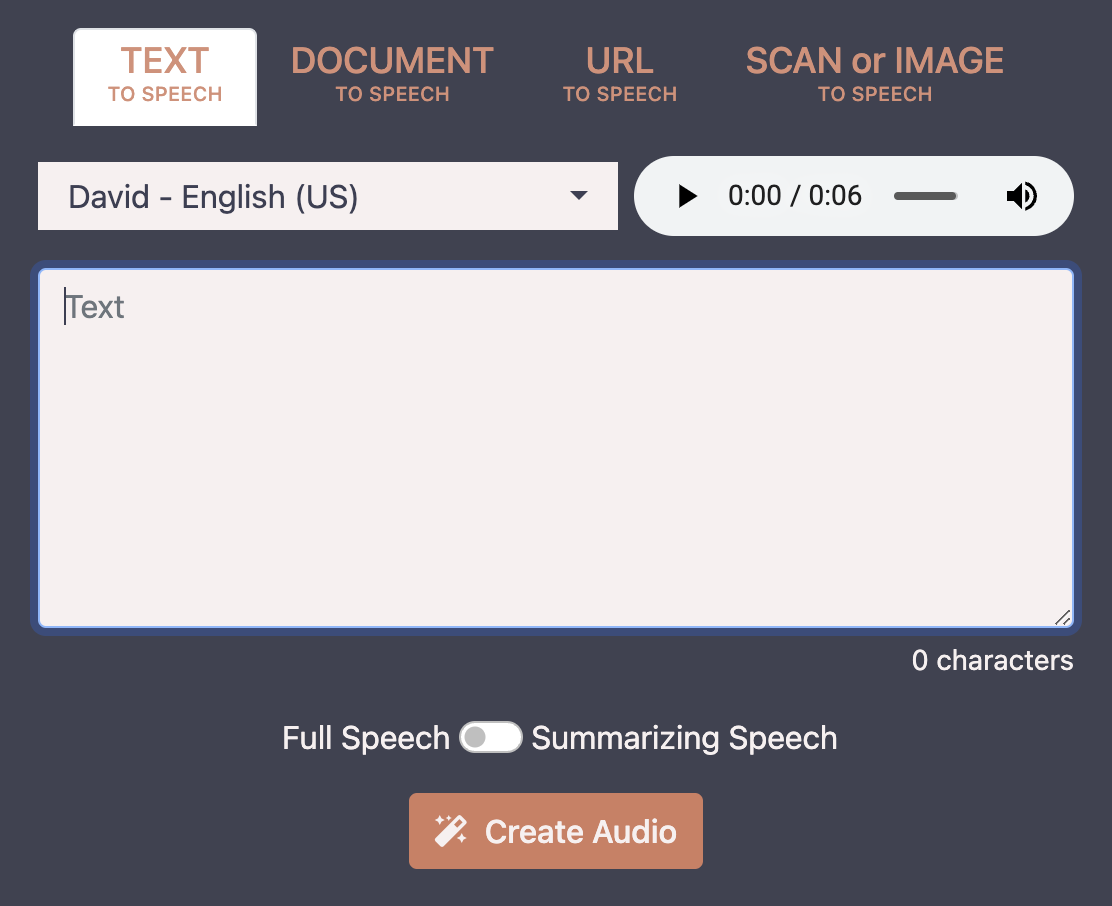Click the resize handle of the text area
Screen dimensions: 1112x906
tap(1063, 618)
